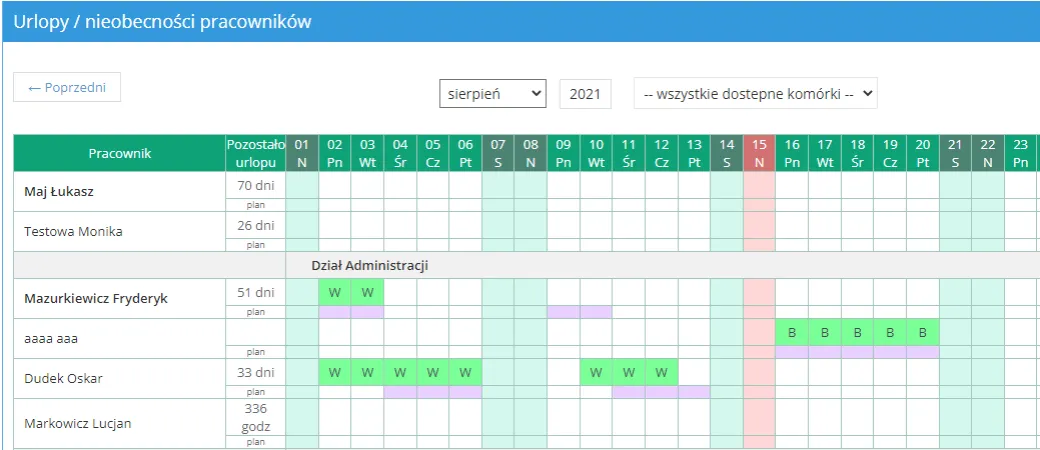Open the month dropdown showing sierpień
1040x450 pixels.
tap(493, 94)
